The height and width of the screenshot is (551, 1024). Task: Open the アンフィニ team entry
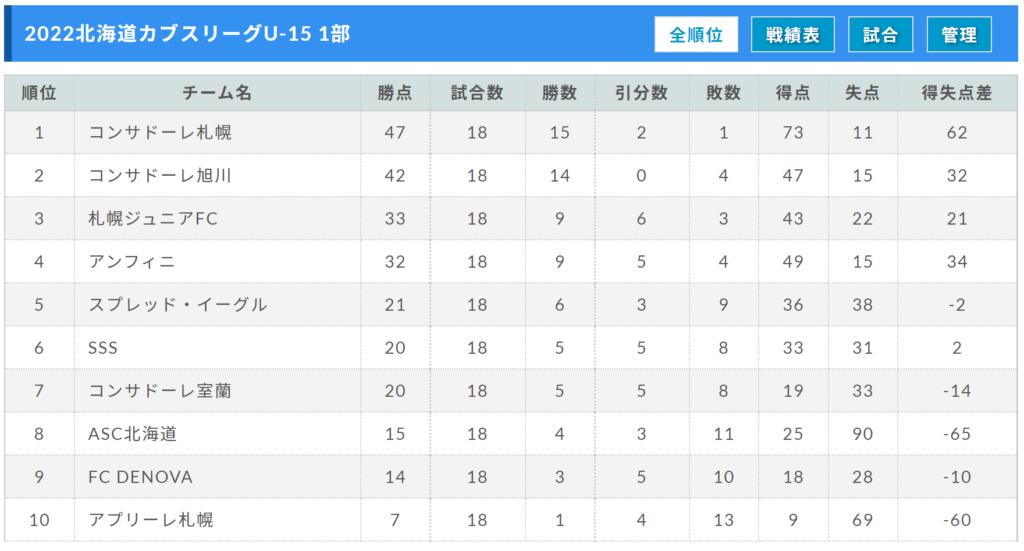point(132,262)
